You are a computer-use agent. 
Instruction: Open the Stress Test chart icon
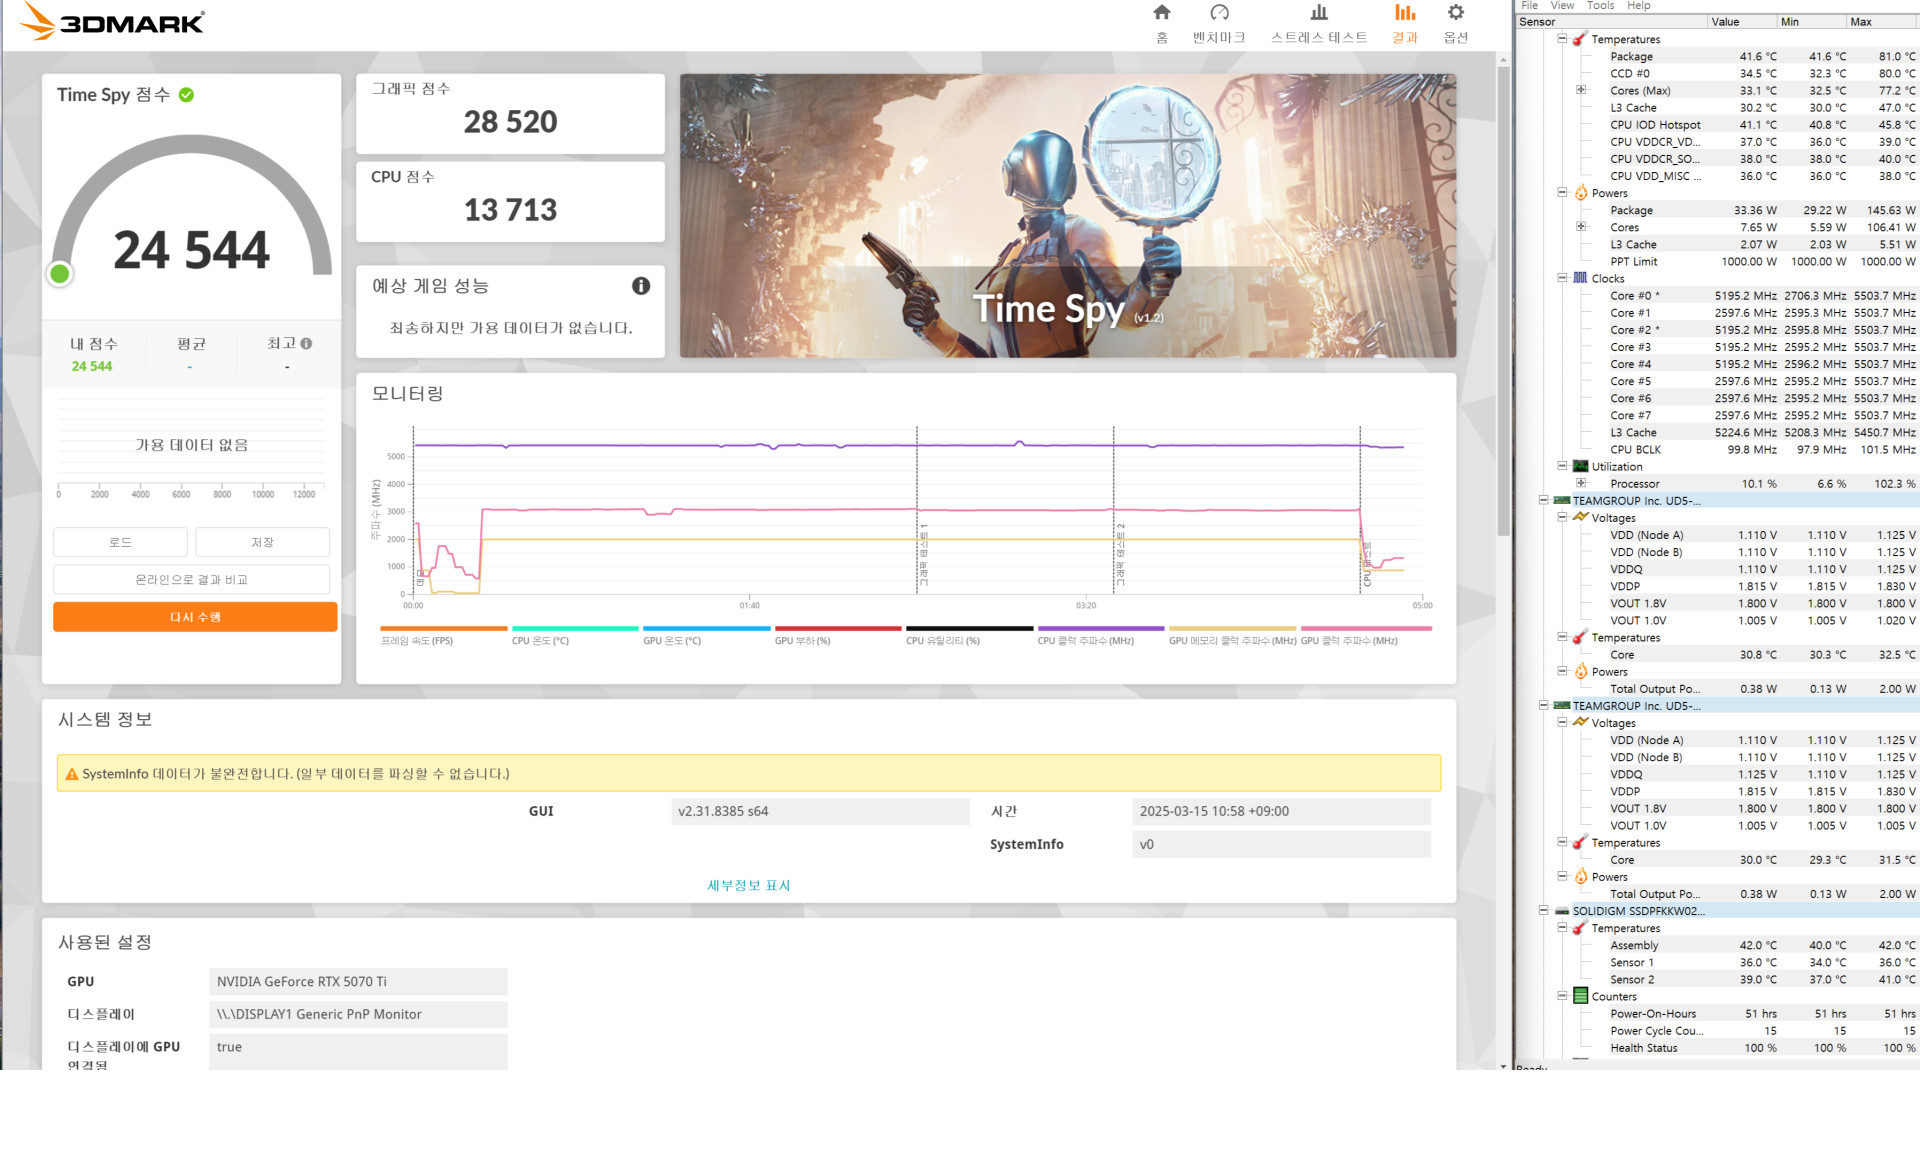[1319, 13]
